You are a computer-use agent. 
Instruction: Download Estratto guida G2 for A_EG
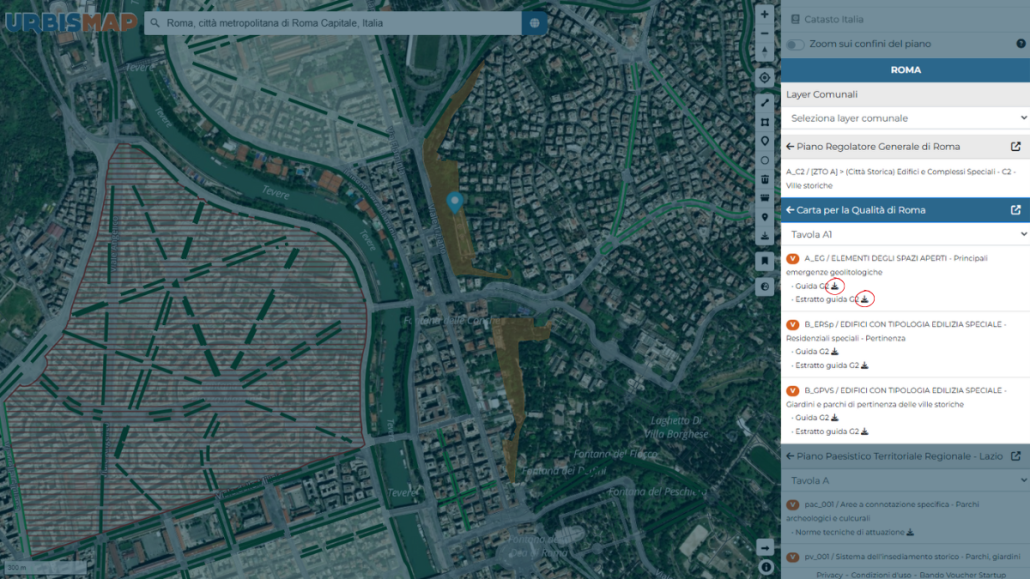[864, 299]
